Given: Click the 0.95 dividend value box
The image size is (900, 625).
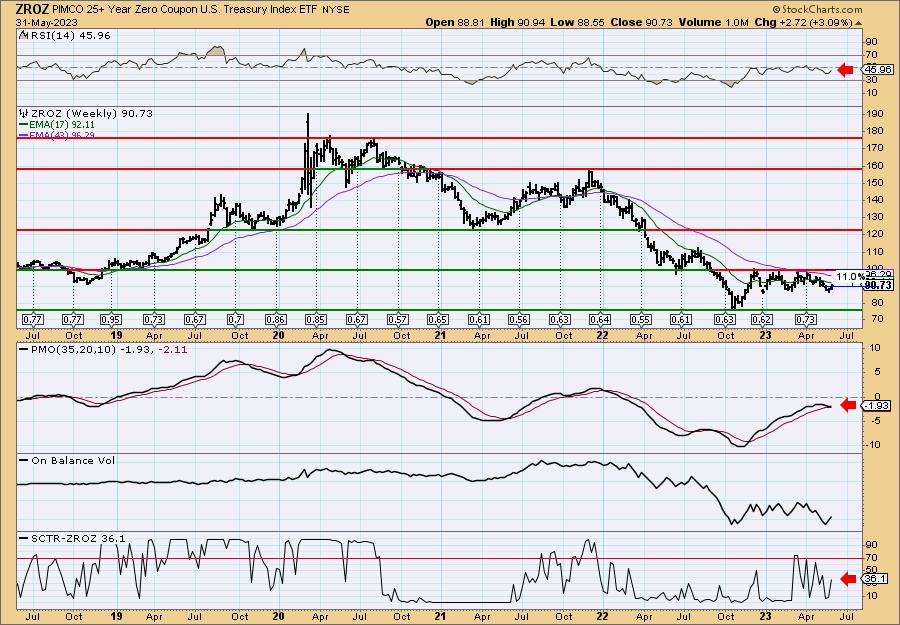Looking at the screenshot, I should 110,319.
